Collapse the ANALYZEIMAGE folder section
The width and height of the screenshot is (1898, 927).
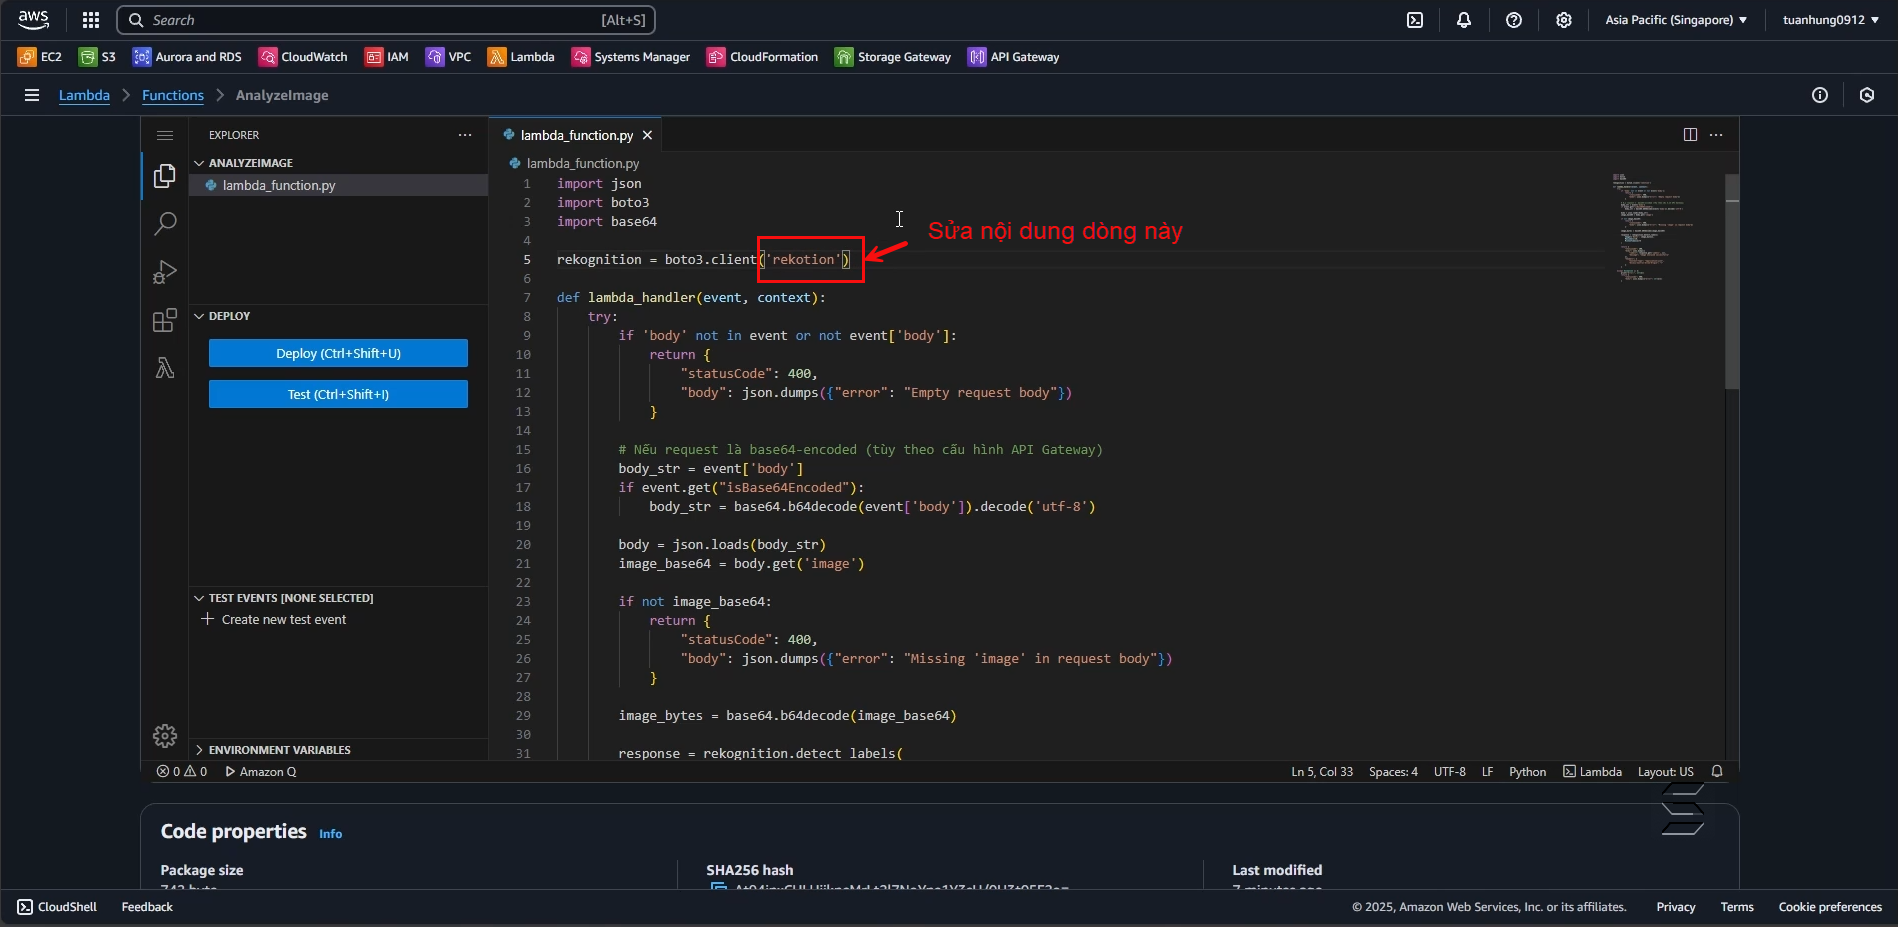tap(338, 163)
